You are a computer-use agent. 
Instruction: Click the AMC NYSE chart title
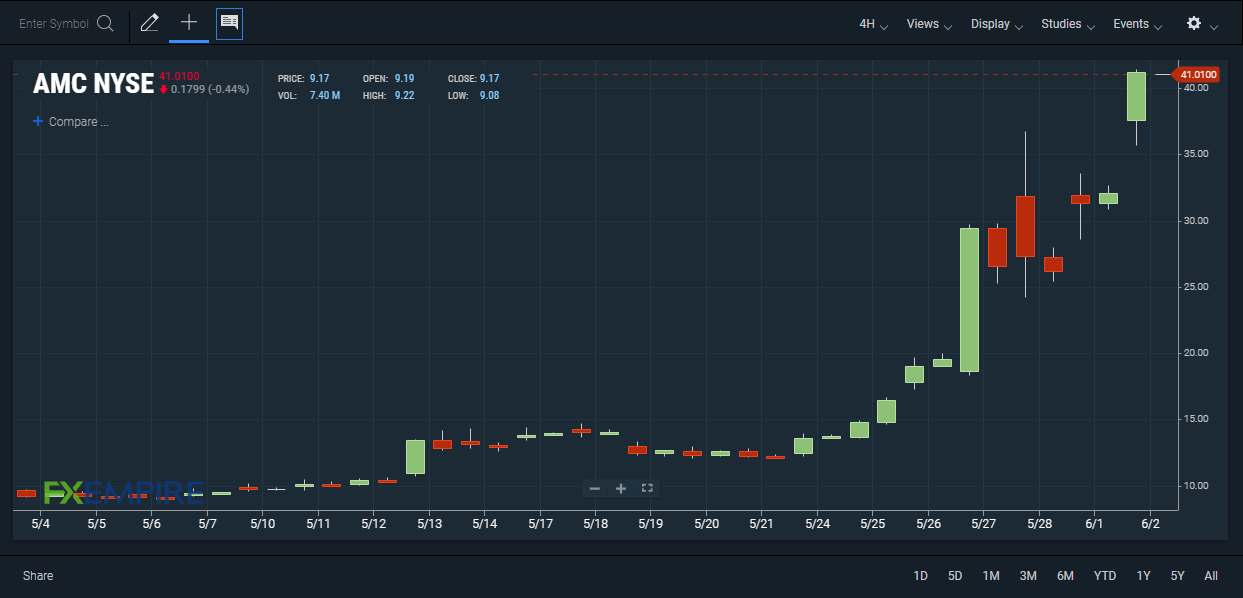pos(93,84)
